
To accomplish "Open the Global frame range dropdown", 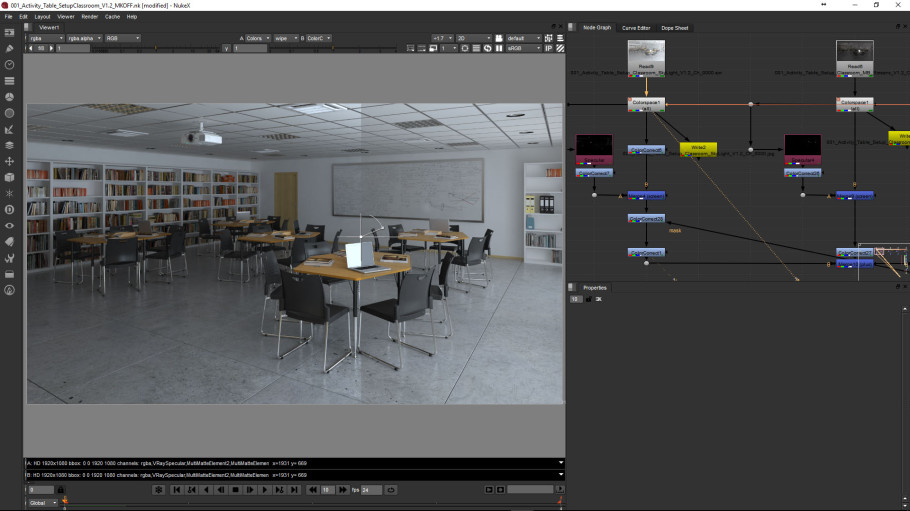I will coord(44,503).
